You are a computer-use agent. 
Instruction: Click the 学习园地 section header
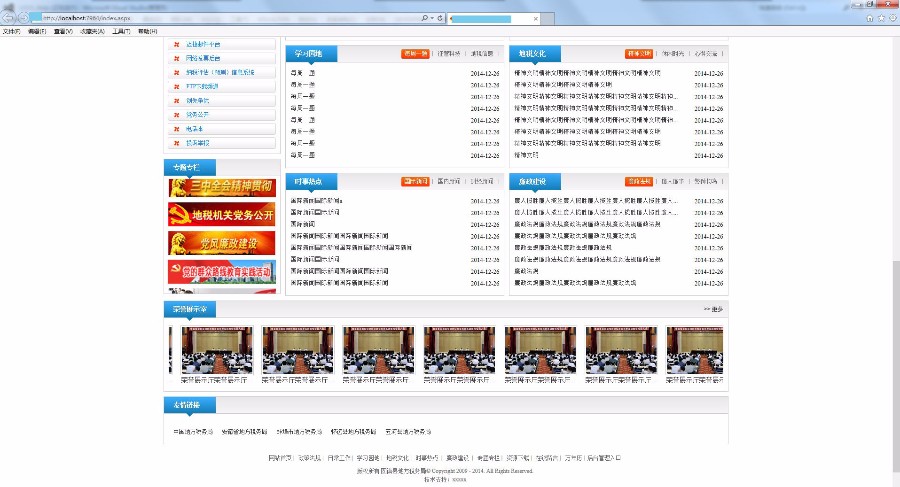(x=311, y=53)
